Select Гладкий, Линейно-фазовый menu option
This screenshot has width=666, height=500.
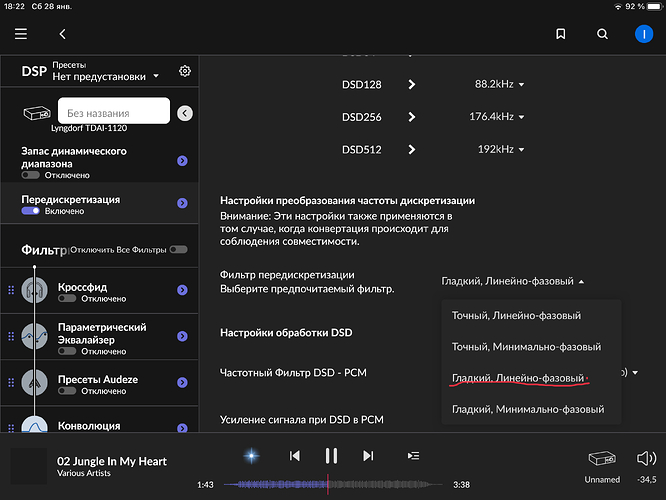(531, 378)
